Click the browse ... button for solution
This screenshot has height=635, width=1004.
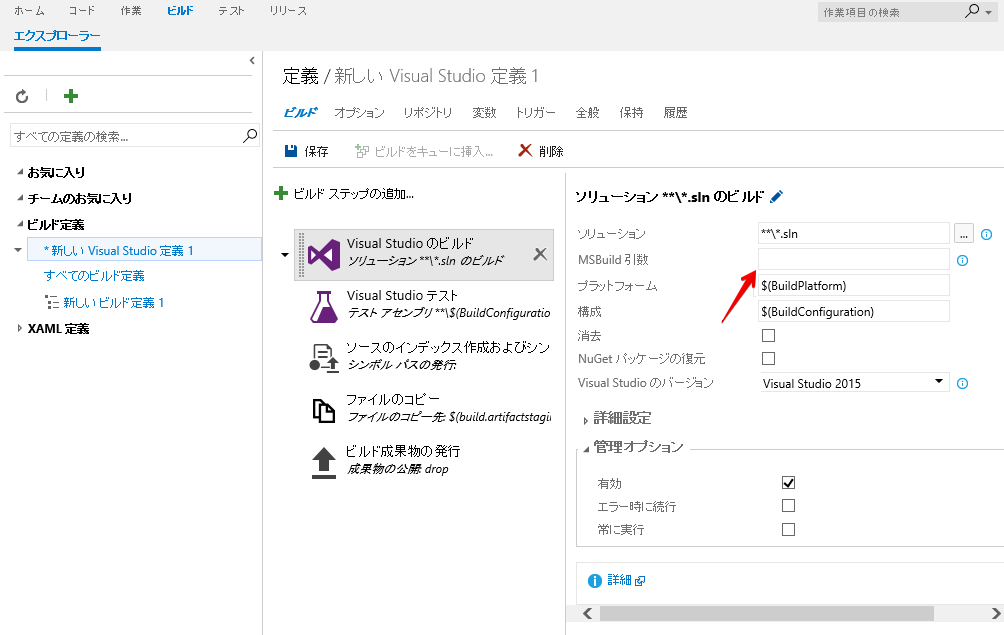click(x=964, y=234)
